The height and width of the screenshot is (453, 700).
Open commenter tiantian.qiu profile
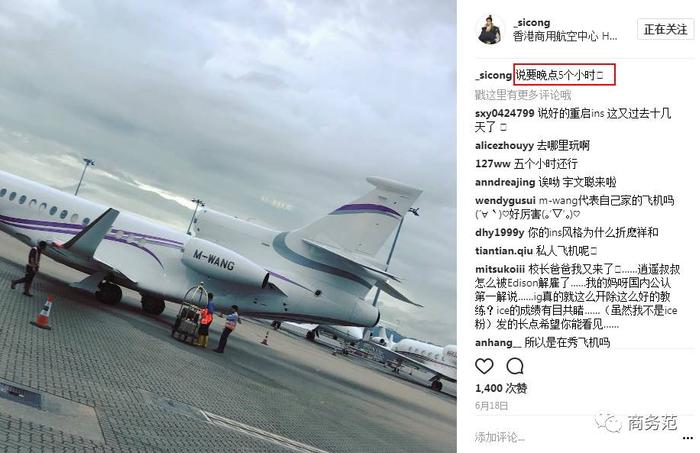click(504, 251)
